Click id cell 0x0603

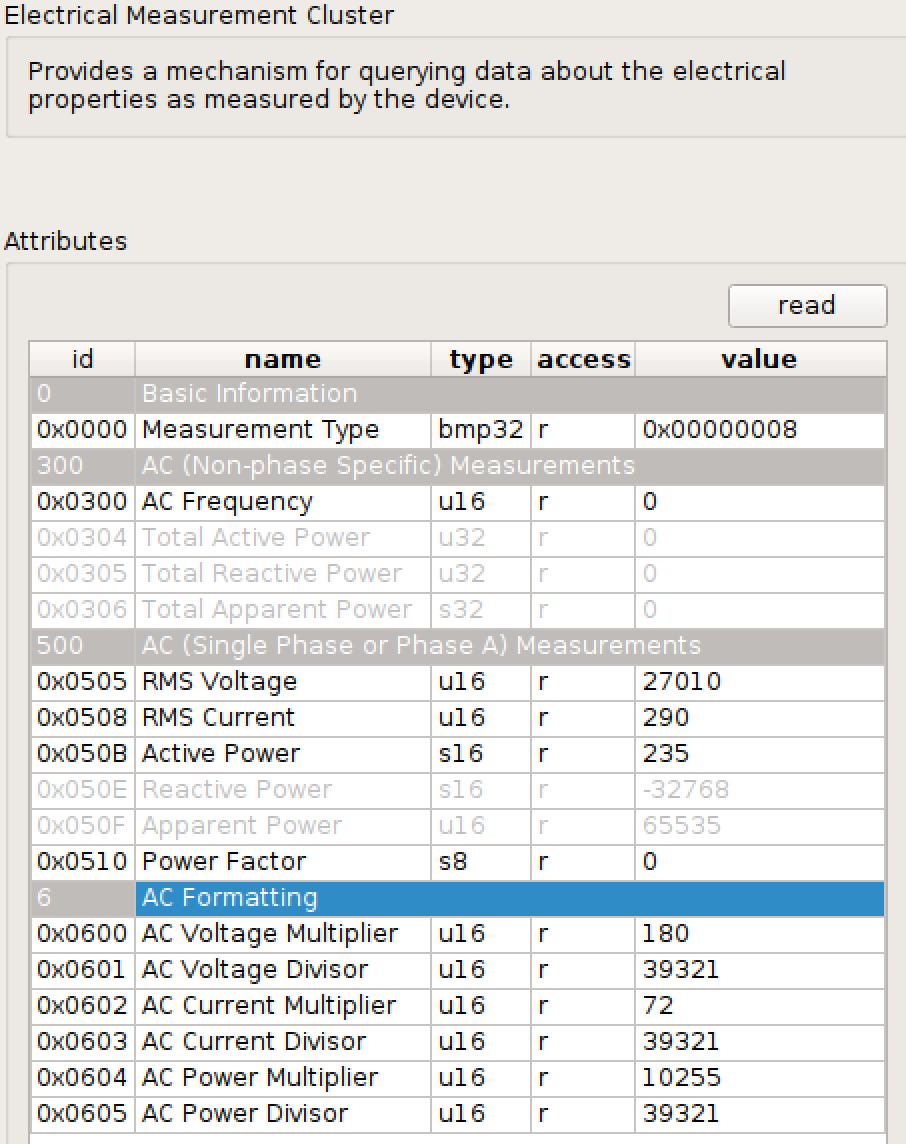tap(82, 1041)
